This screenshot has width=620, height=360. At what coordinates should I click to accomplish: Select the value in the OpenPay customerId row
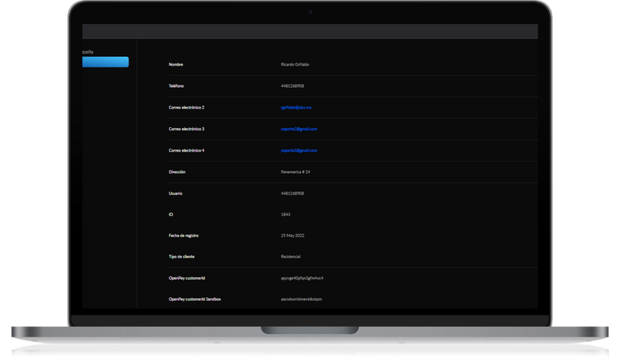(x=302, y=278)
